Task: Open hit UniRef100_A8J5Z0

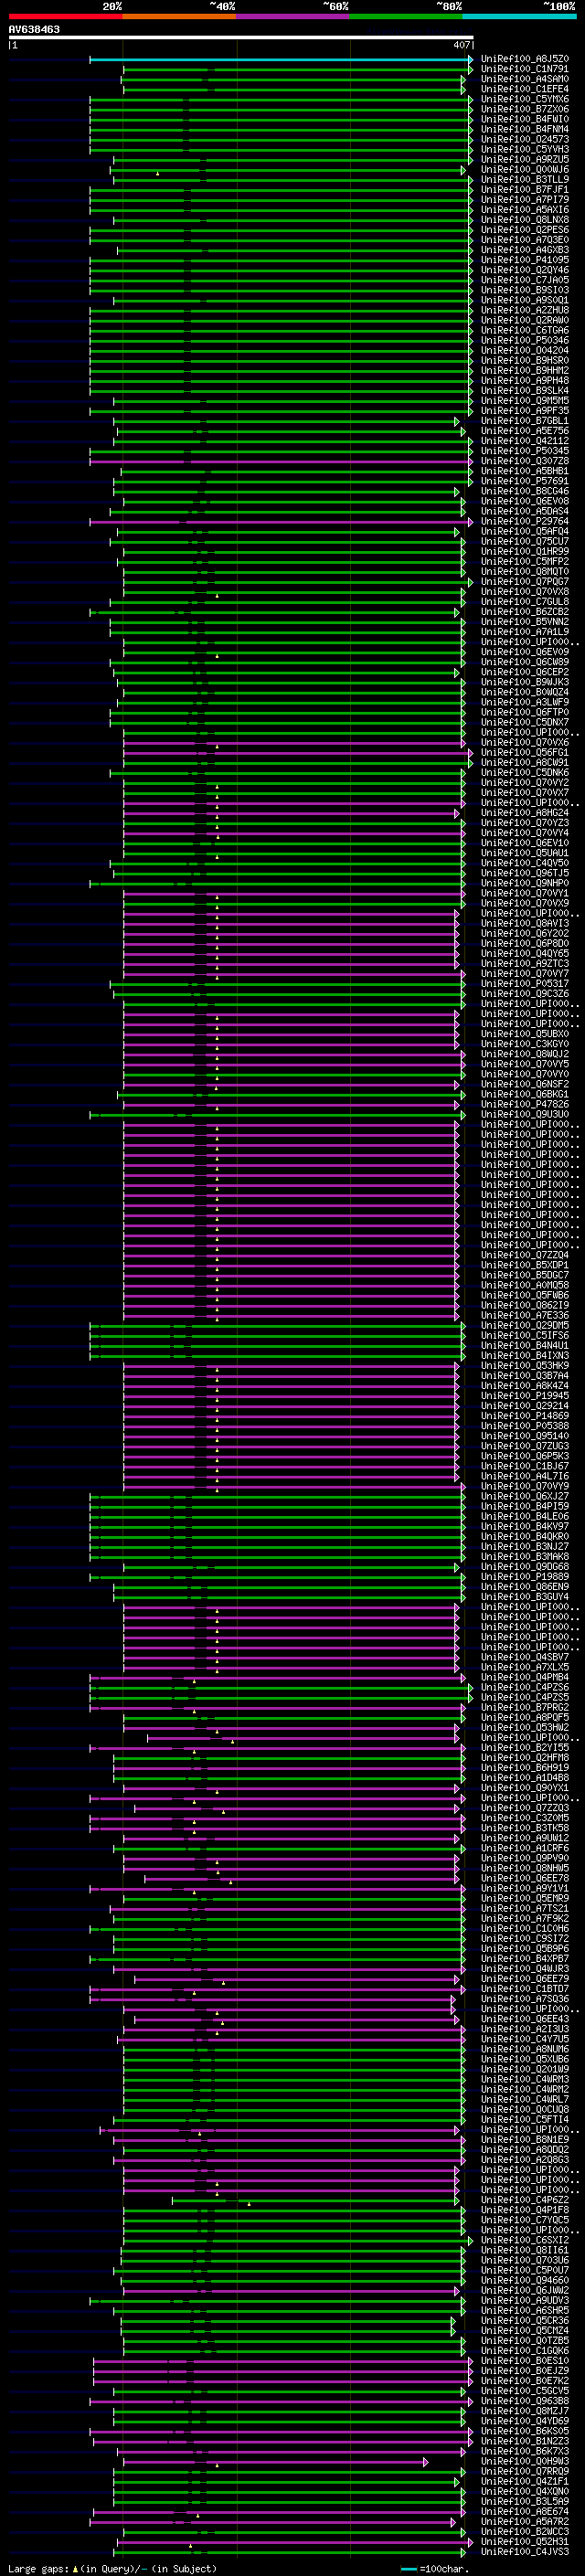Action: (525, 59)
